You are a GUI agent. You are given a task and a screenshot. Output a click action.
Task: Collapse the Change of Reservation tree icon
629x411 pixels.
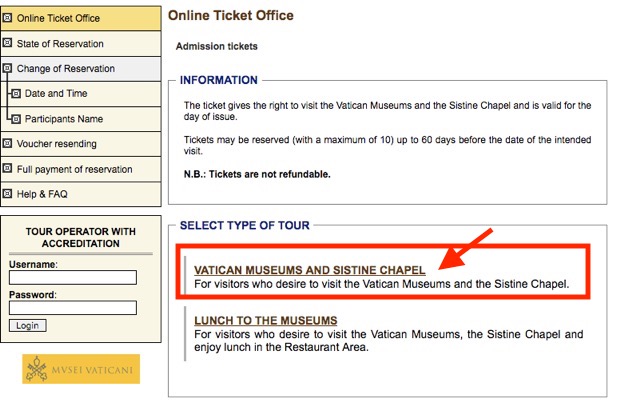(7, 68)
